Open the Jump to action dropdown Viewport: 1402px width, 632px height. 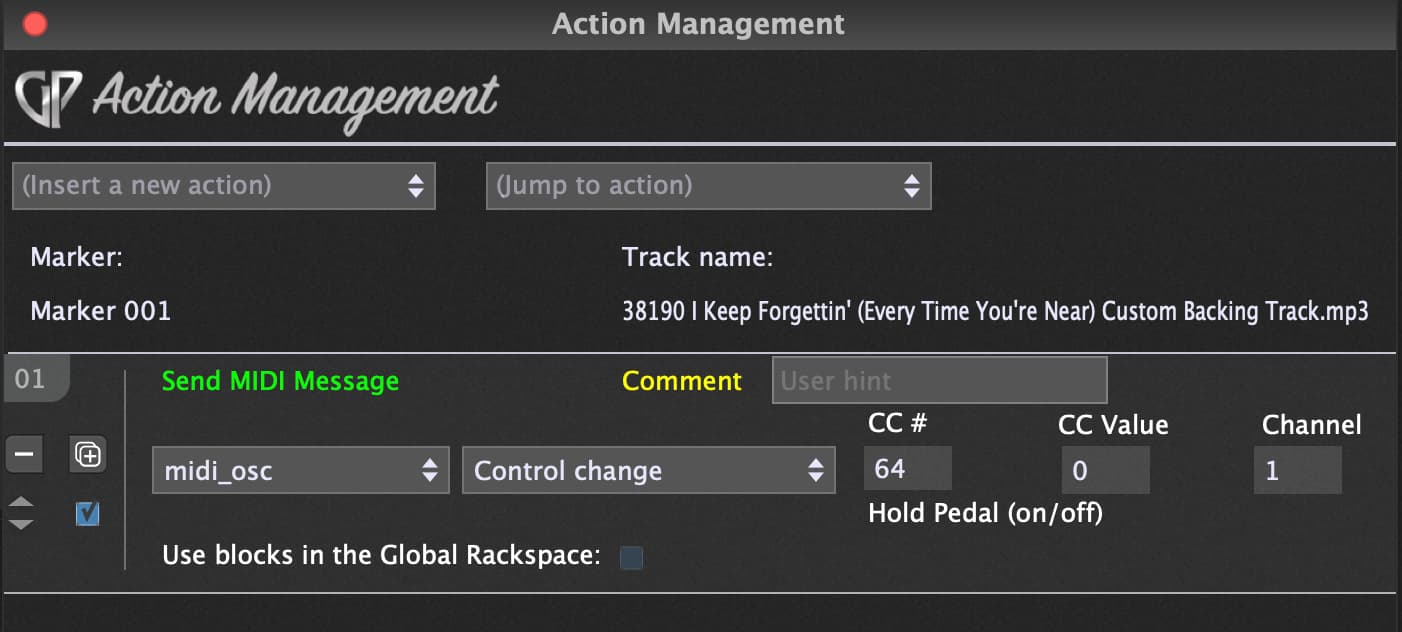708,186
